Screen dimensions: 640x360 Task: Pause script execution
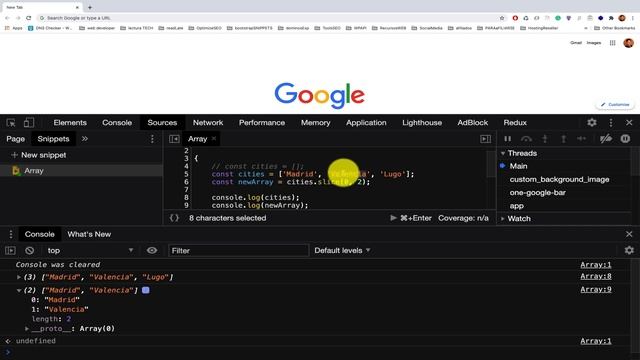click(x=507, y=139)
